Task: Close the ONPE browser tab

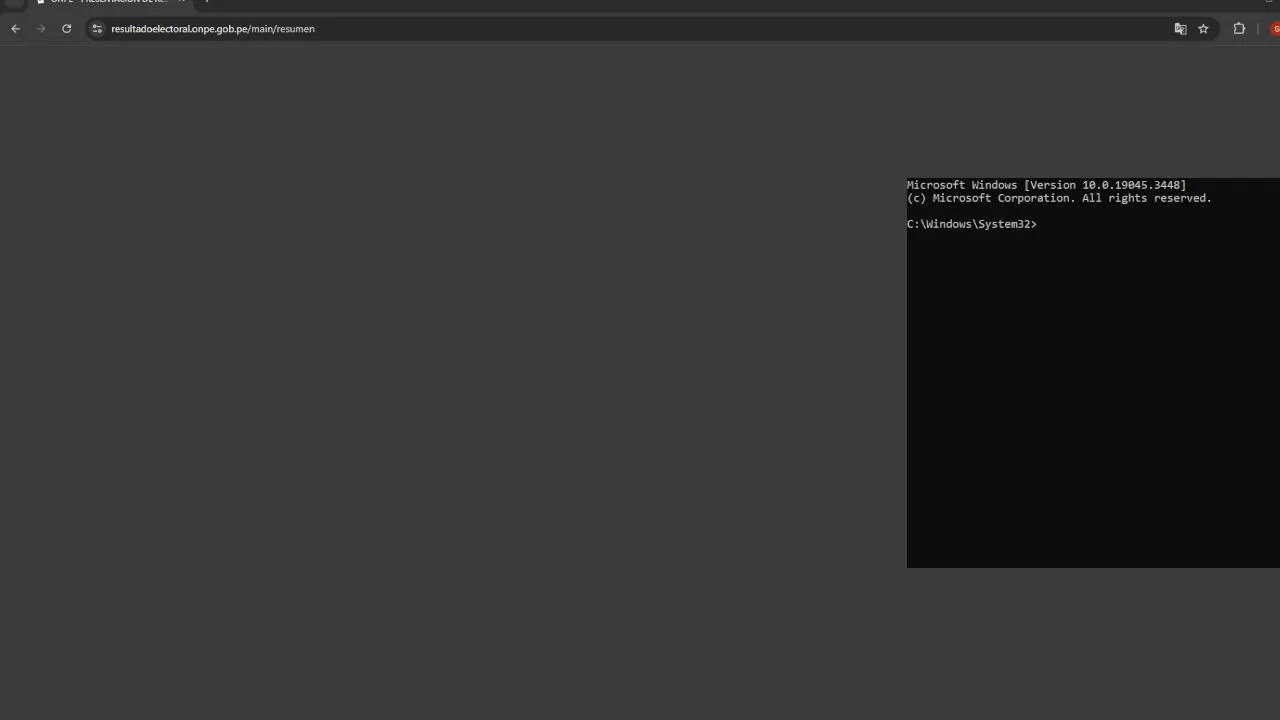Action: [181, 2]
